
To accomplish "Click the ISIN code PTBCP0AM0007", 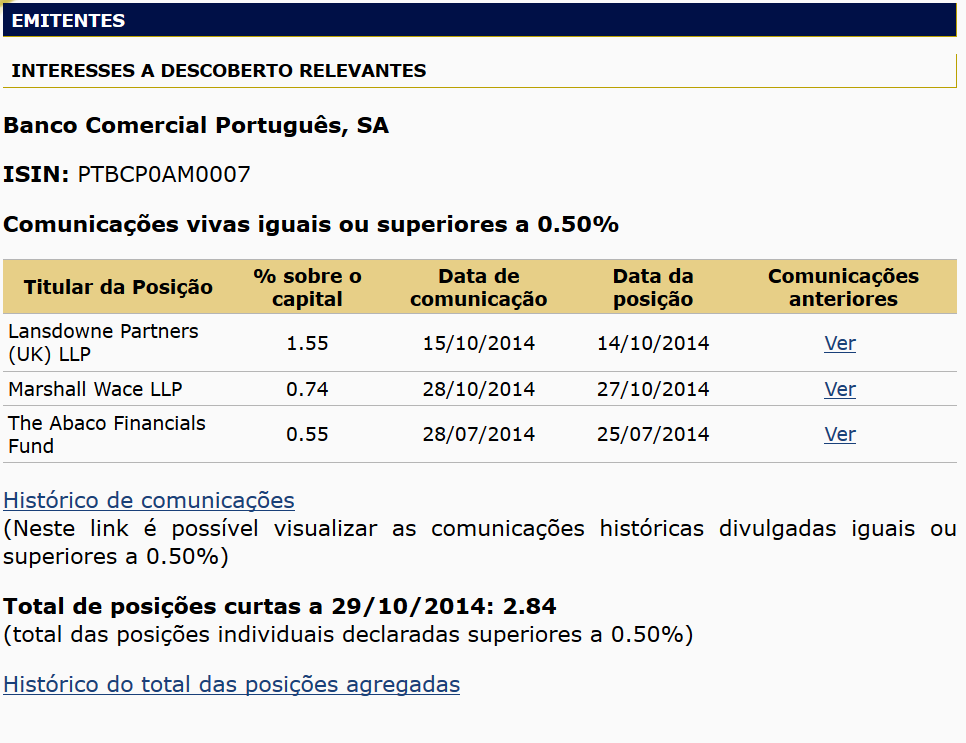I will point(164,175).
